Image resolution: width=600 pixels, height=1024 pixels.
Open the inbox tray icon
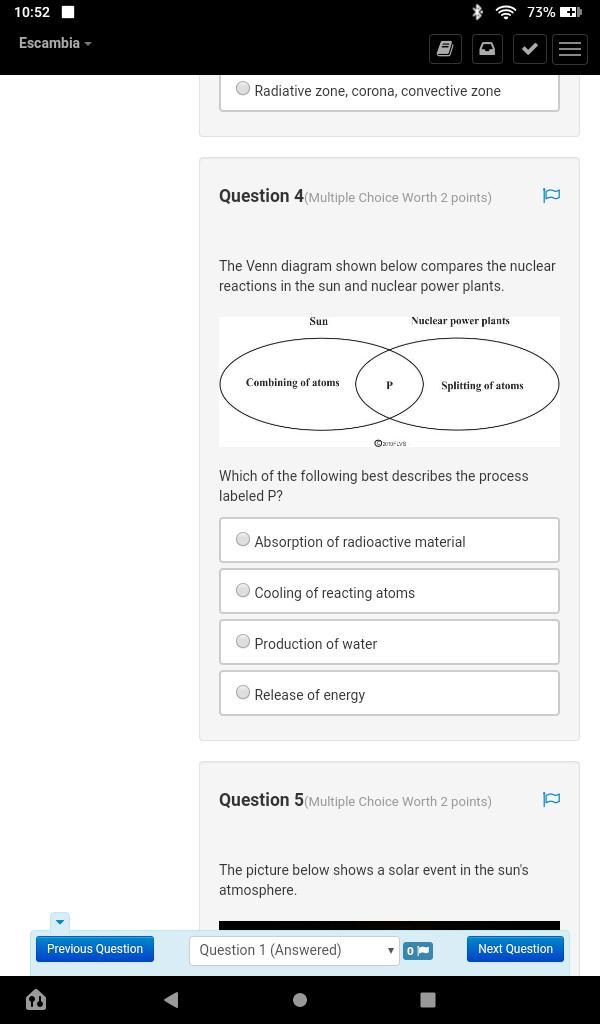click(x=487, y=49)
